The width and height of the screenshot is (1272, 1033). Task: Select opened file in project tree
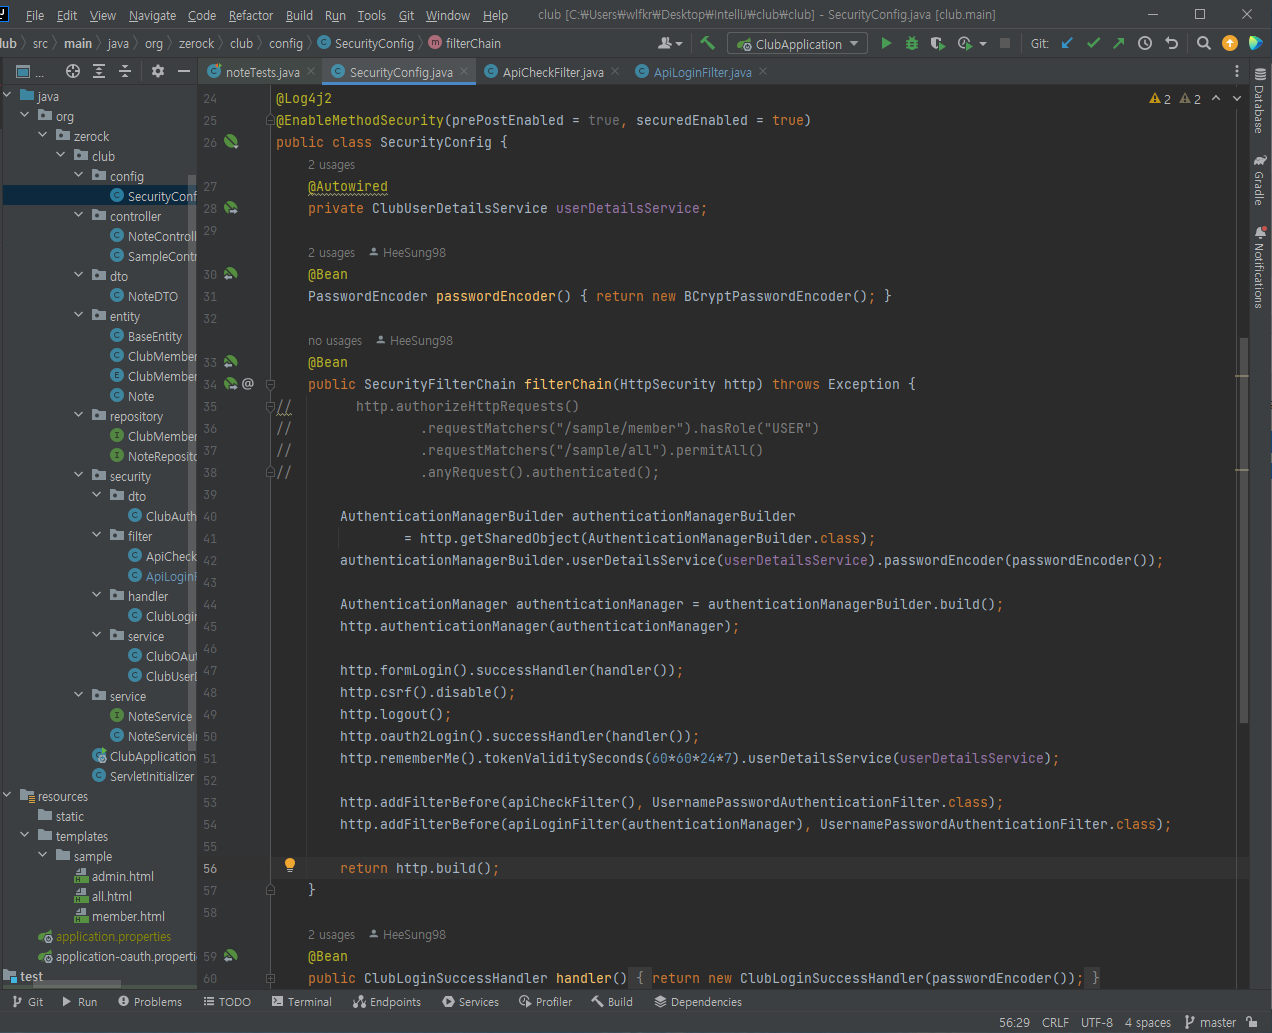point(73,71)
